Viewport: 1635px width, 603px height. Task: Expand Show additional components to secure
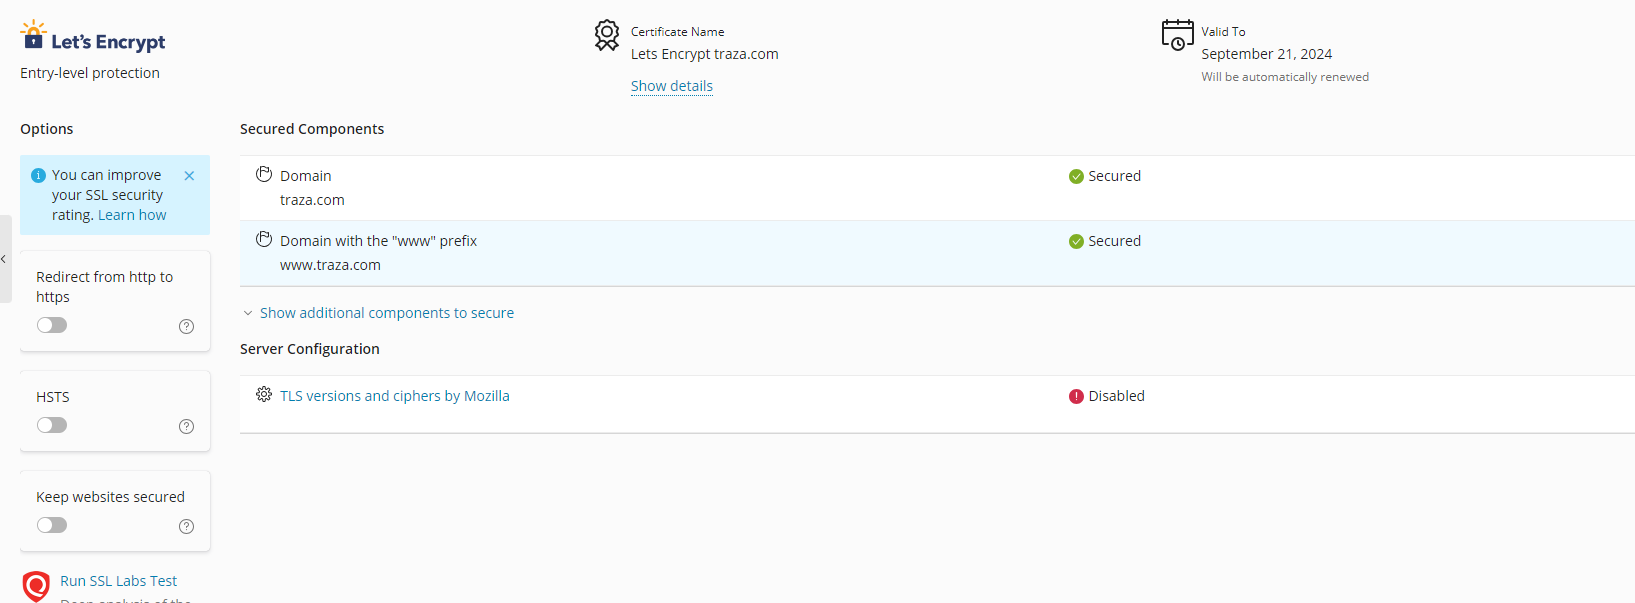386,313
